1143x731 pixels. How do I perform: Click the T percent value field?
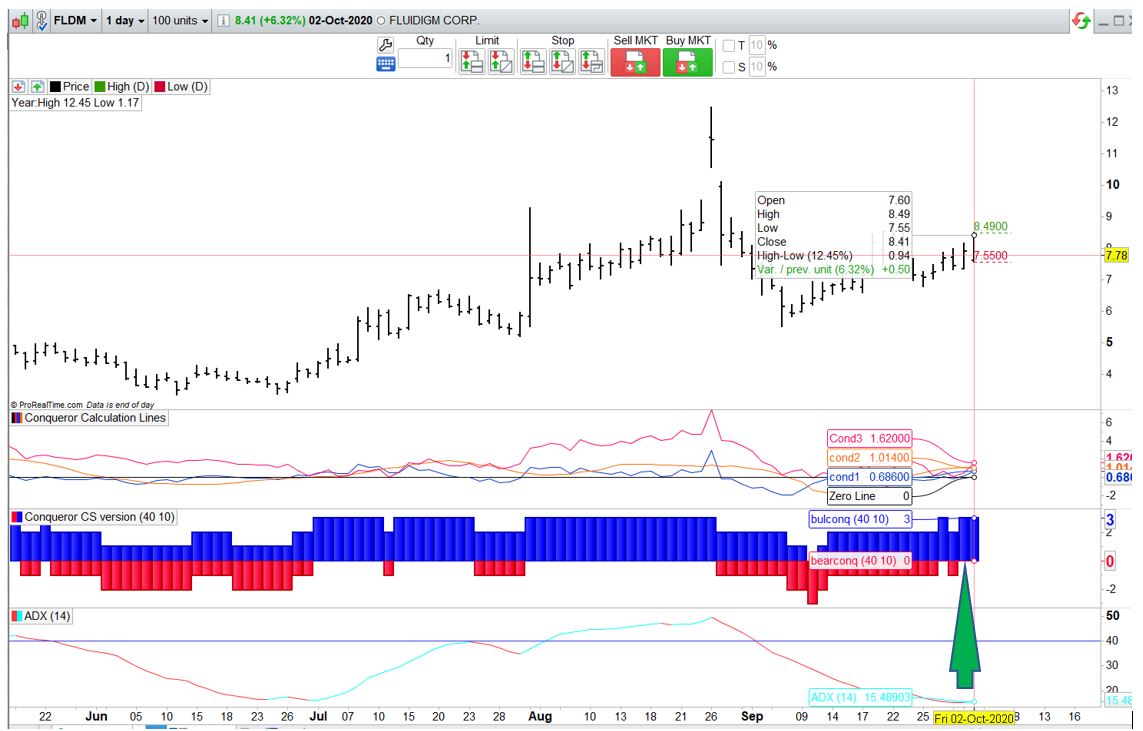pos(757,45)
